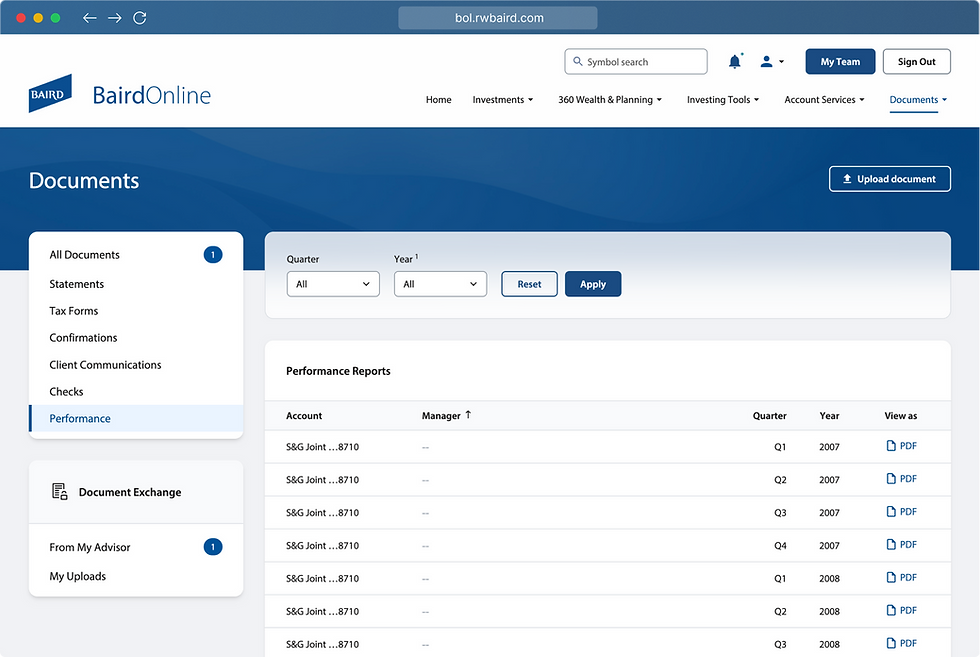
Task: Click the browser address bar bol.rwbaird.com
Action: click(498, 18)
